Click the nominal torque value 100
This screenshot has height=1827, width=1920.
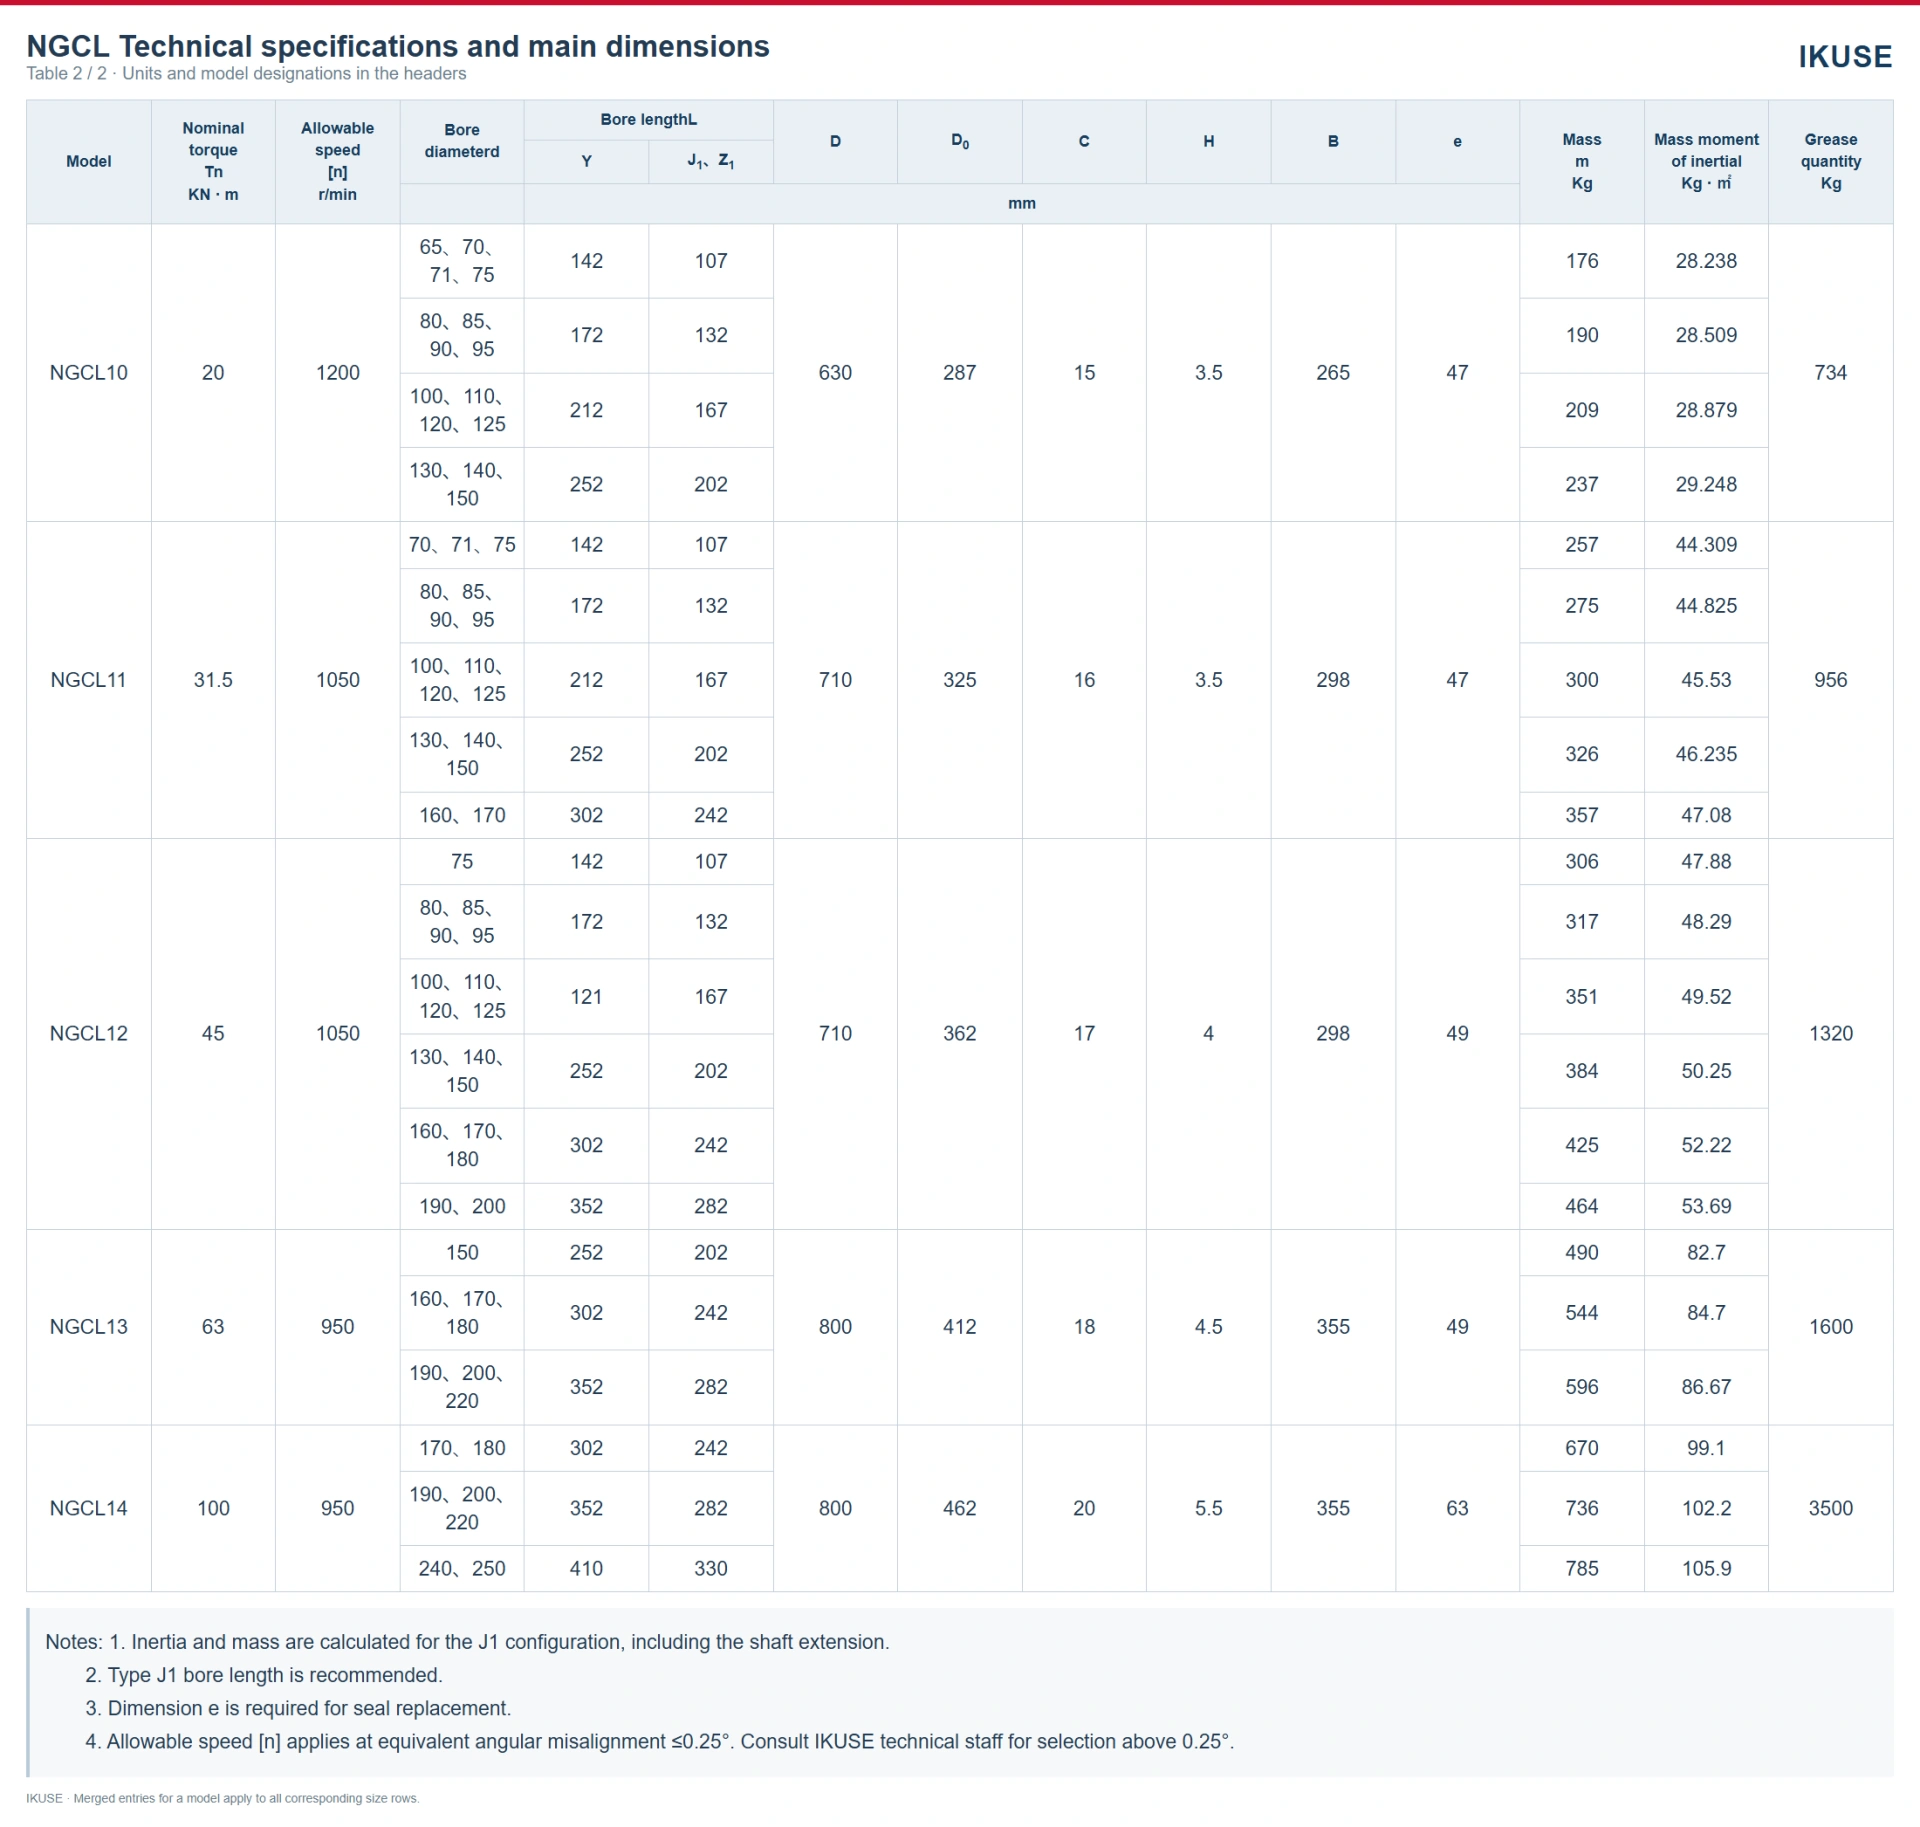pos(213,1508)
